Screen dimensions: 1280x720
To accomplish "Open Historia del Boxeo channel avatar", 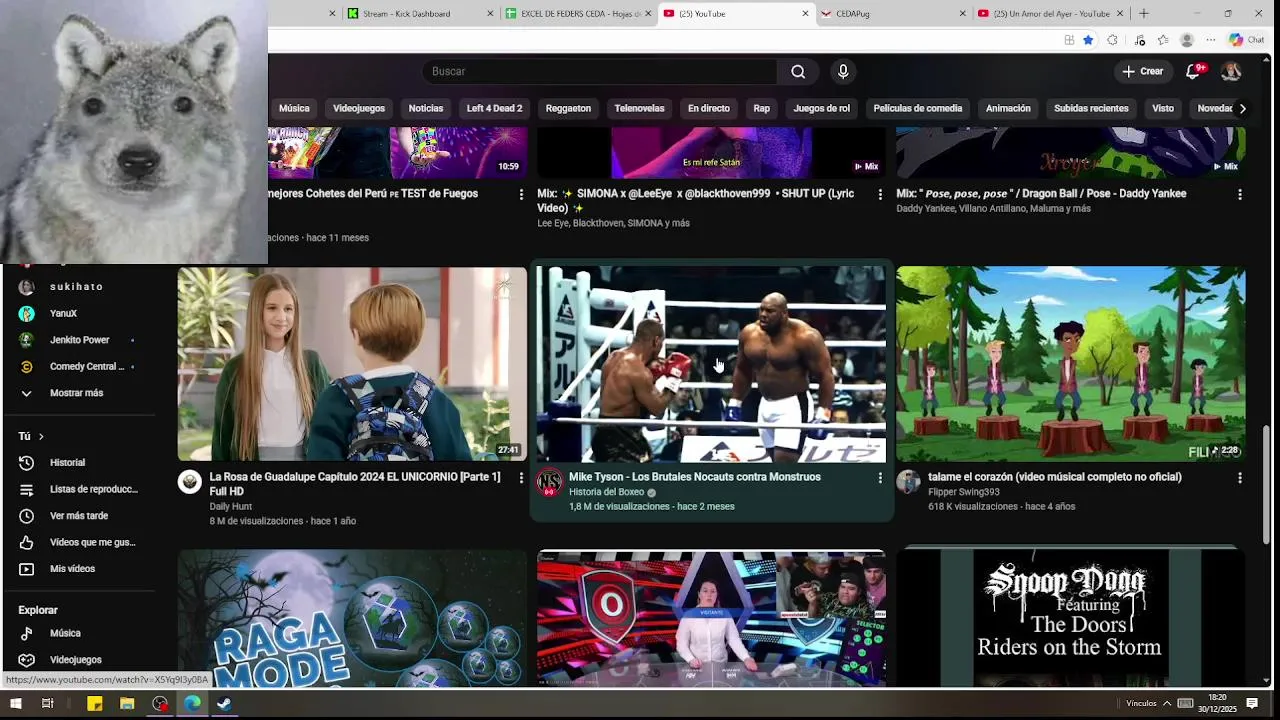I will [549, 483].
